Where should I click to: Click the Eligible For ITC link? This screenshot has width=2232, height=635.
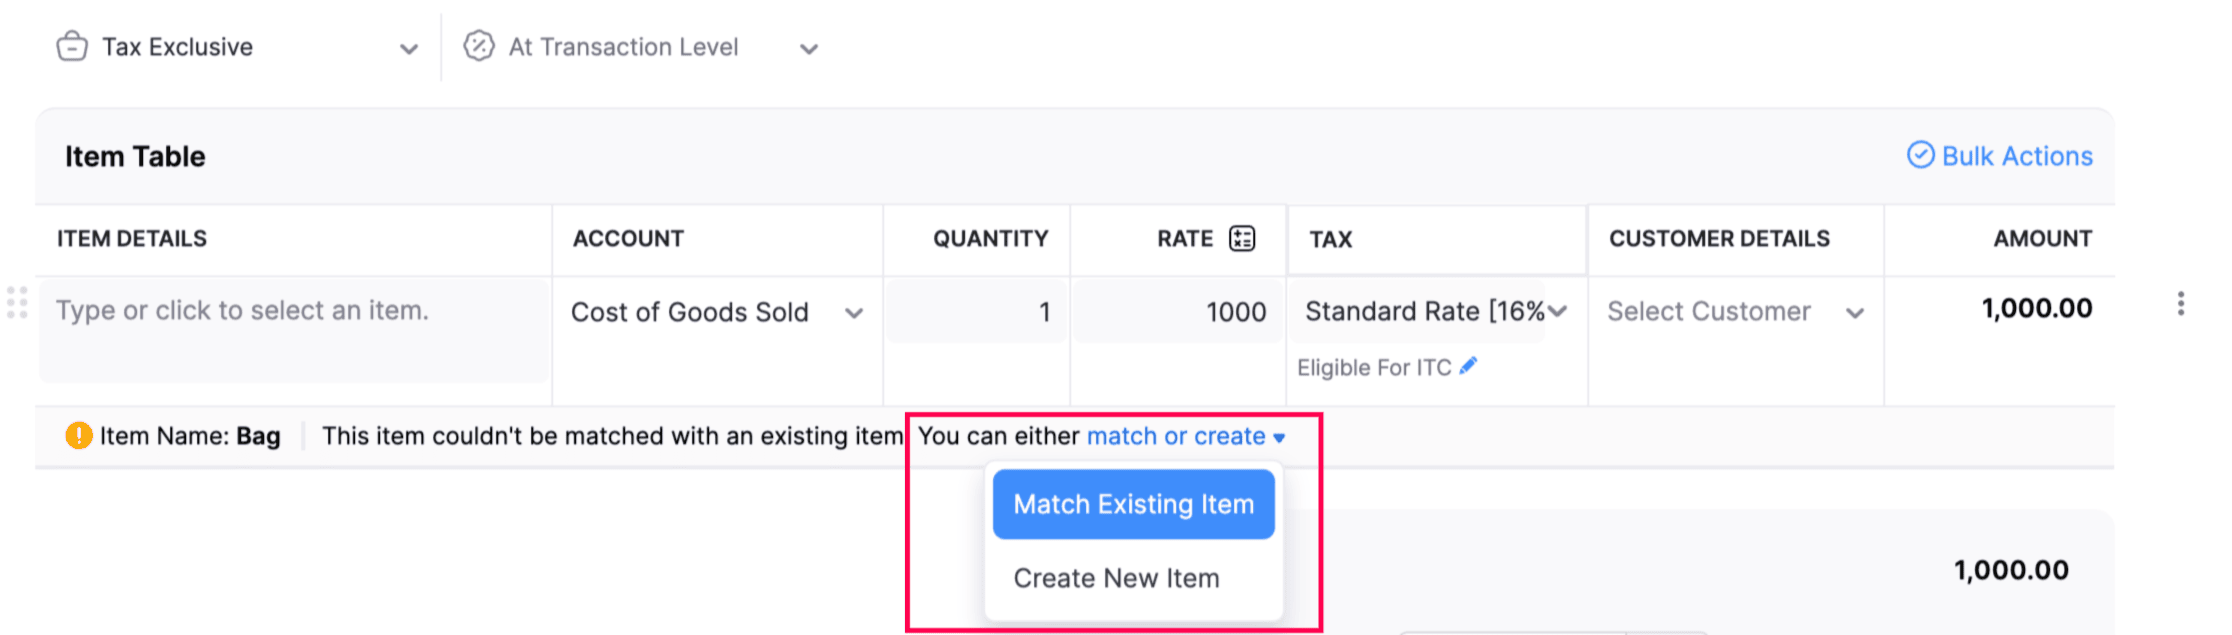click(x=1374, y=366)
